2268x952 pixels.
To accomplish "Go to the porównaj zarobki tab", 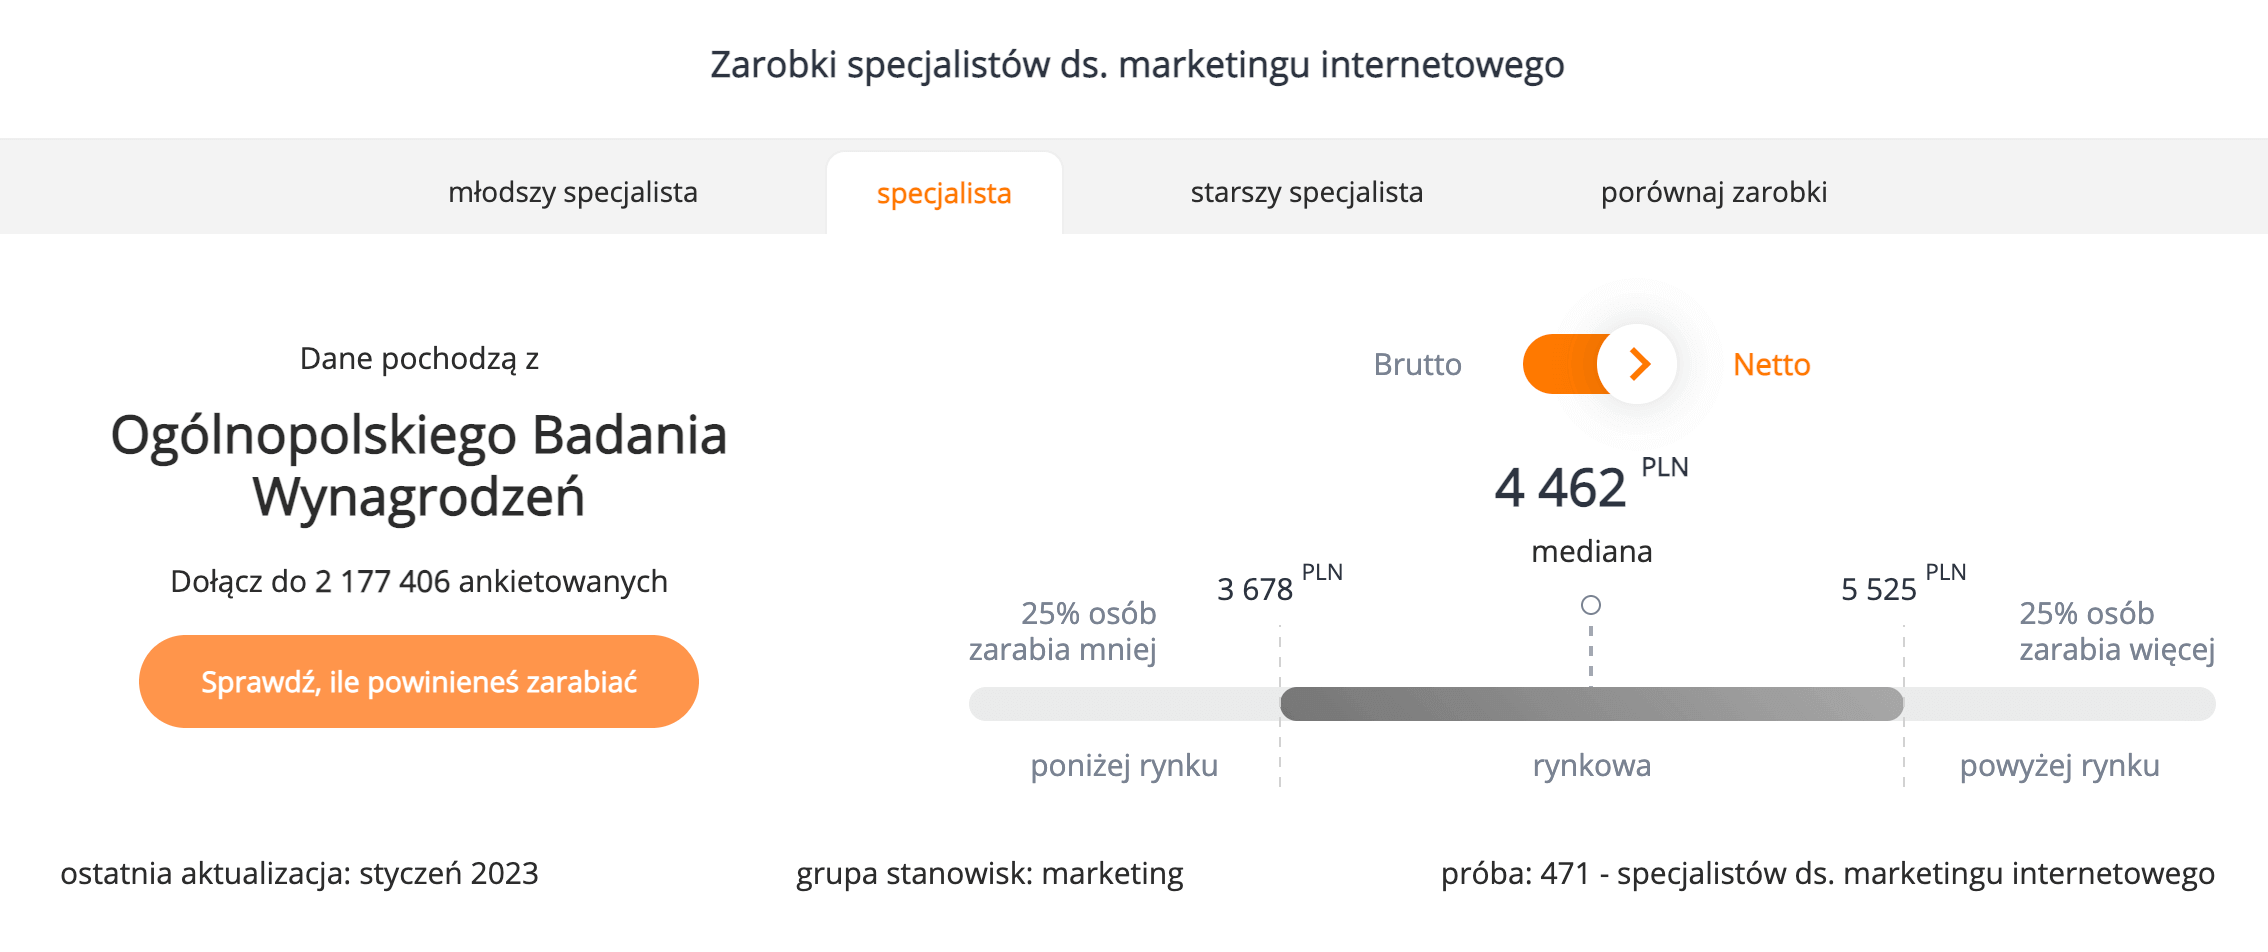I will tap(1713, 192).
